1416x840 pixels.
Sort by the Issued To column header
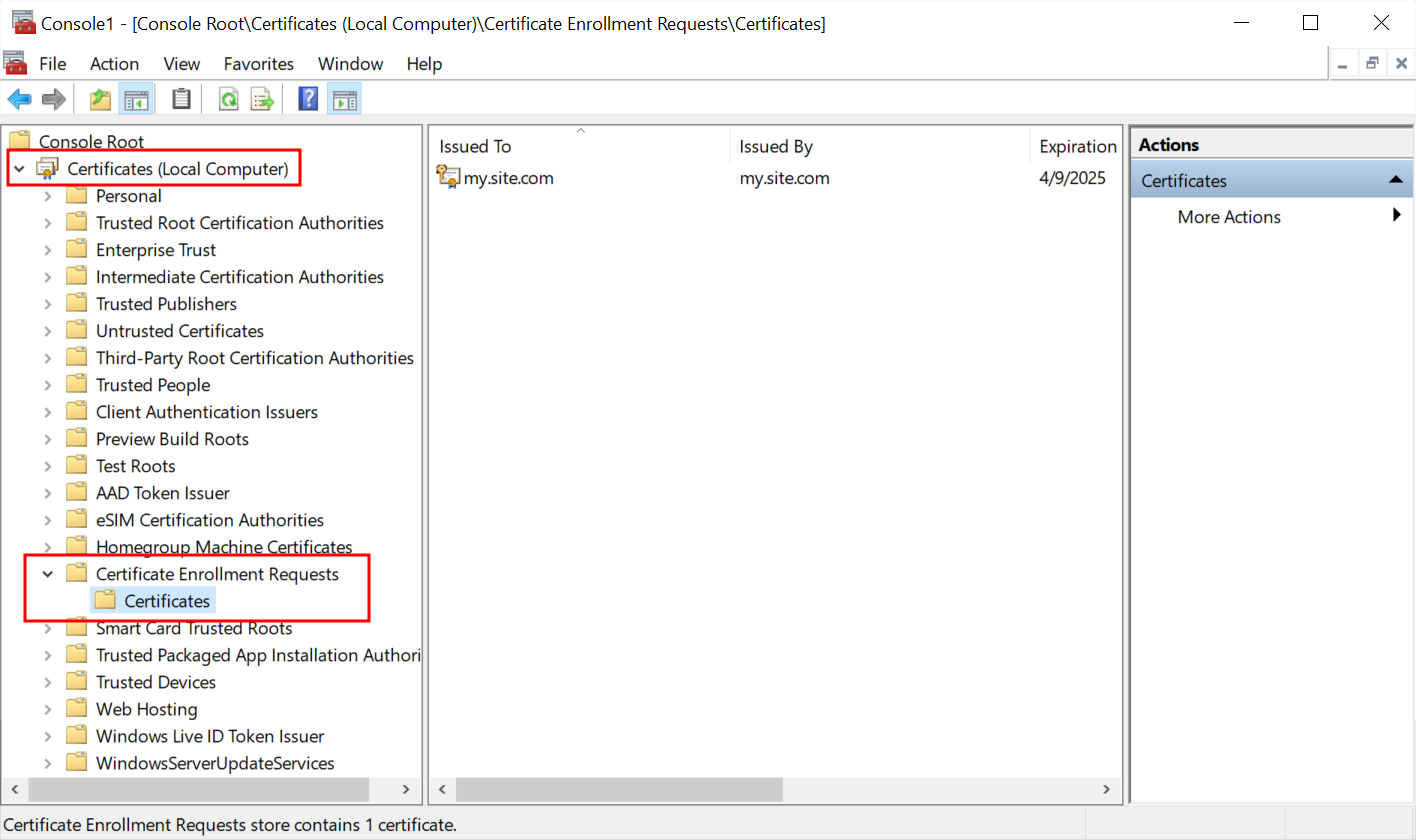pos(581,146)
